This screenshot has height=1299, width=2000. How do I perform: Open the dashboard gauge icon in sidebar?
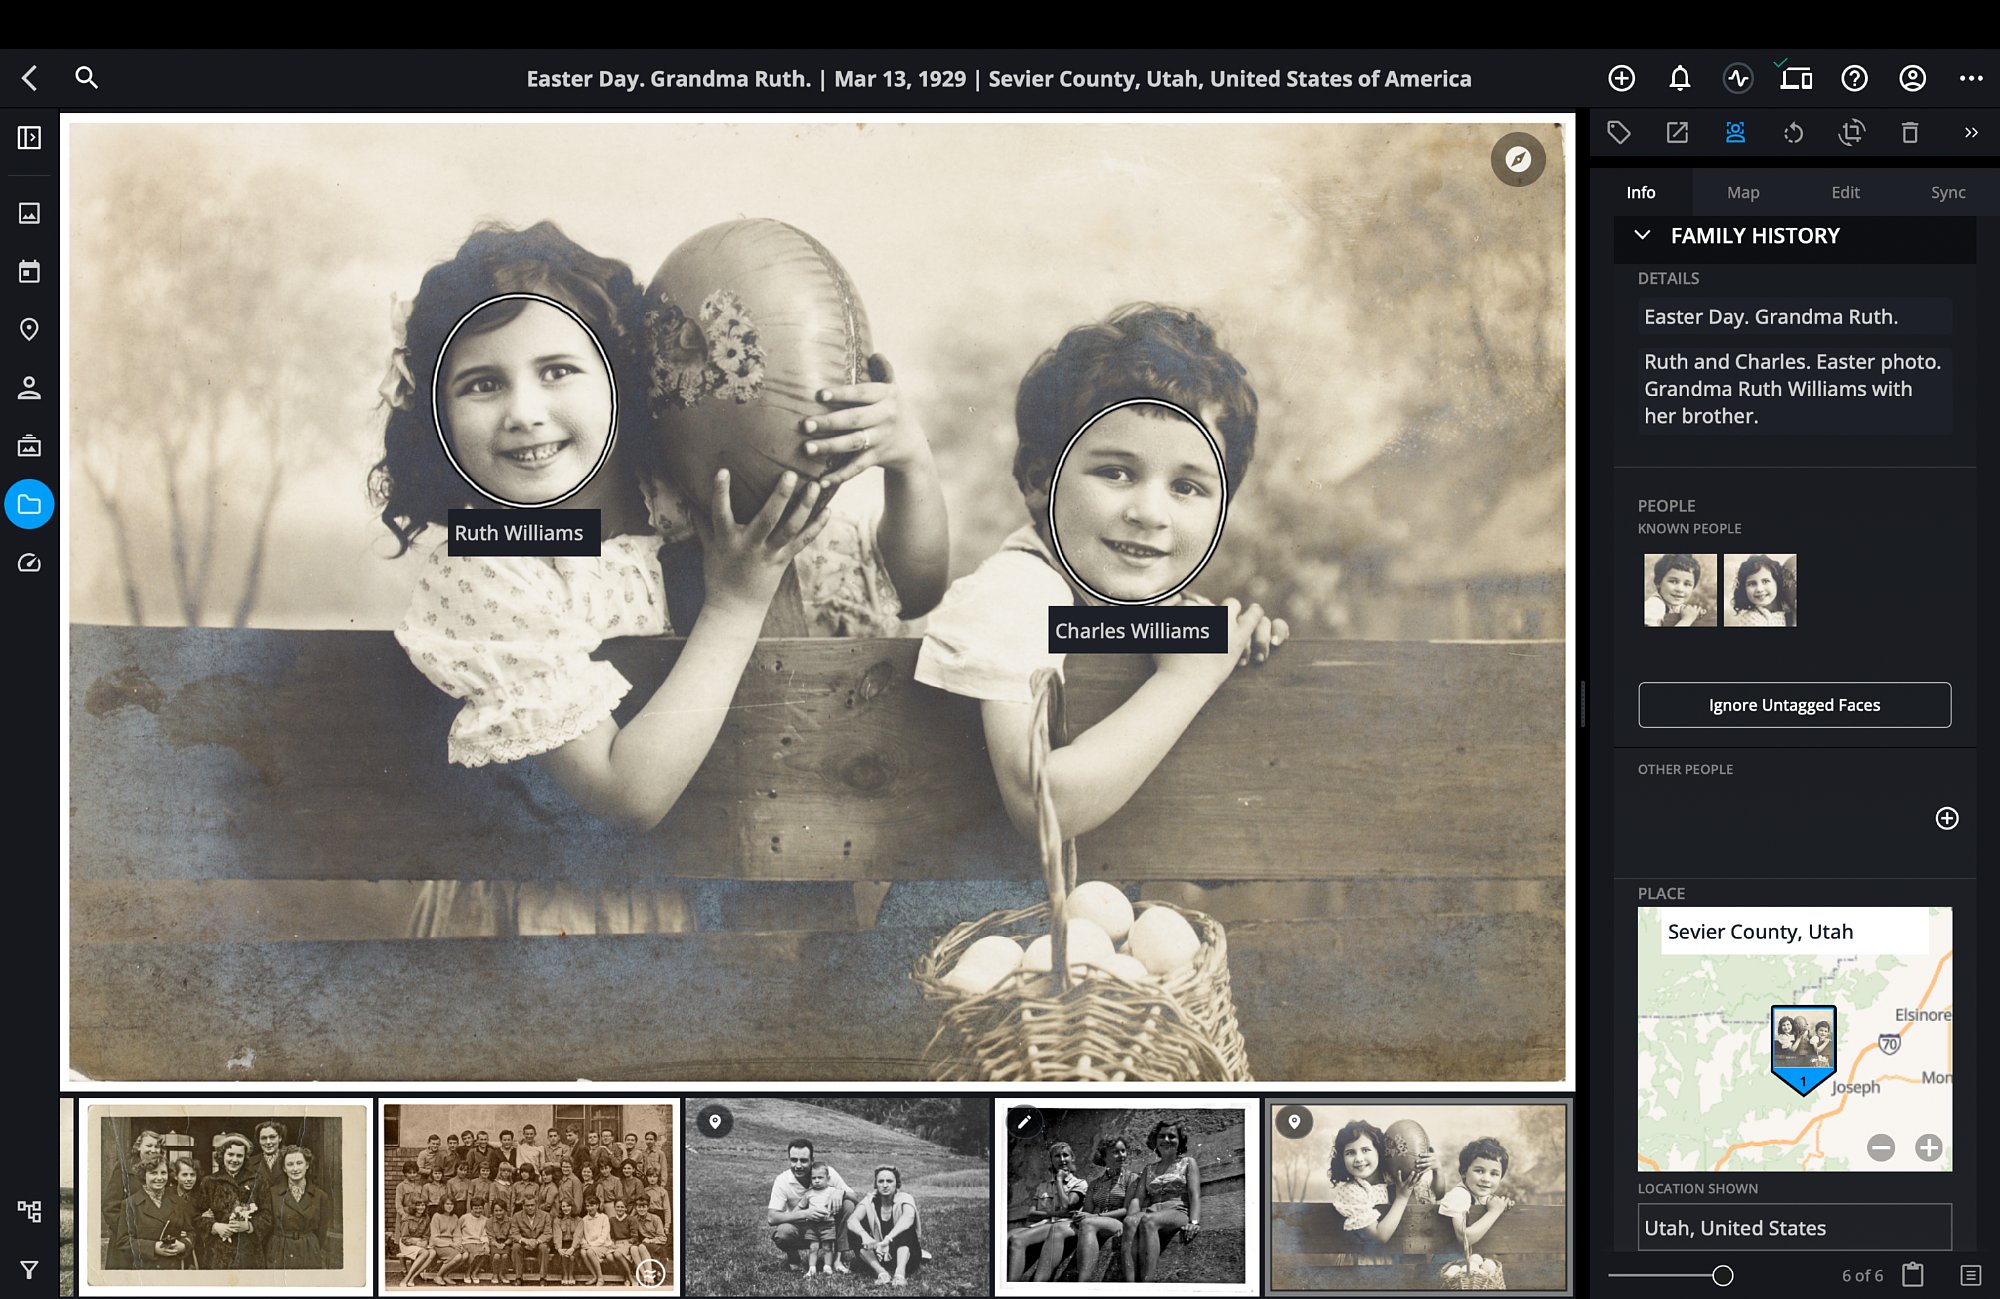tap(29, 563)
